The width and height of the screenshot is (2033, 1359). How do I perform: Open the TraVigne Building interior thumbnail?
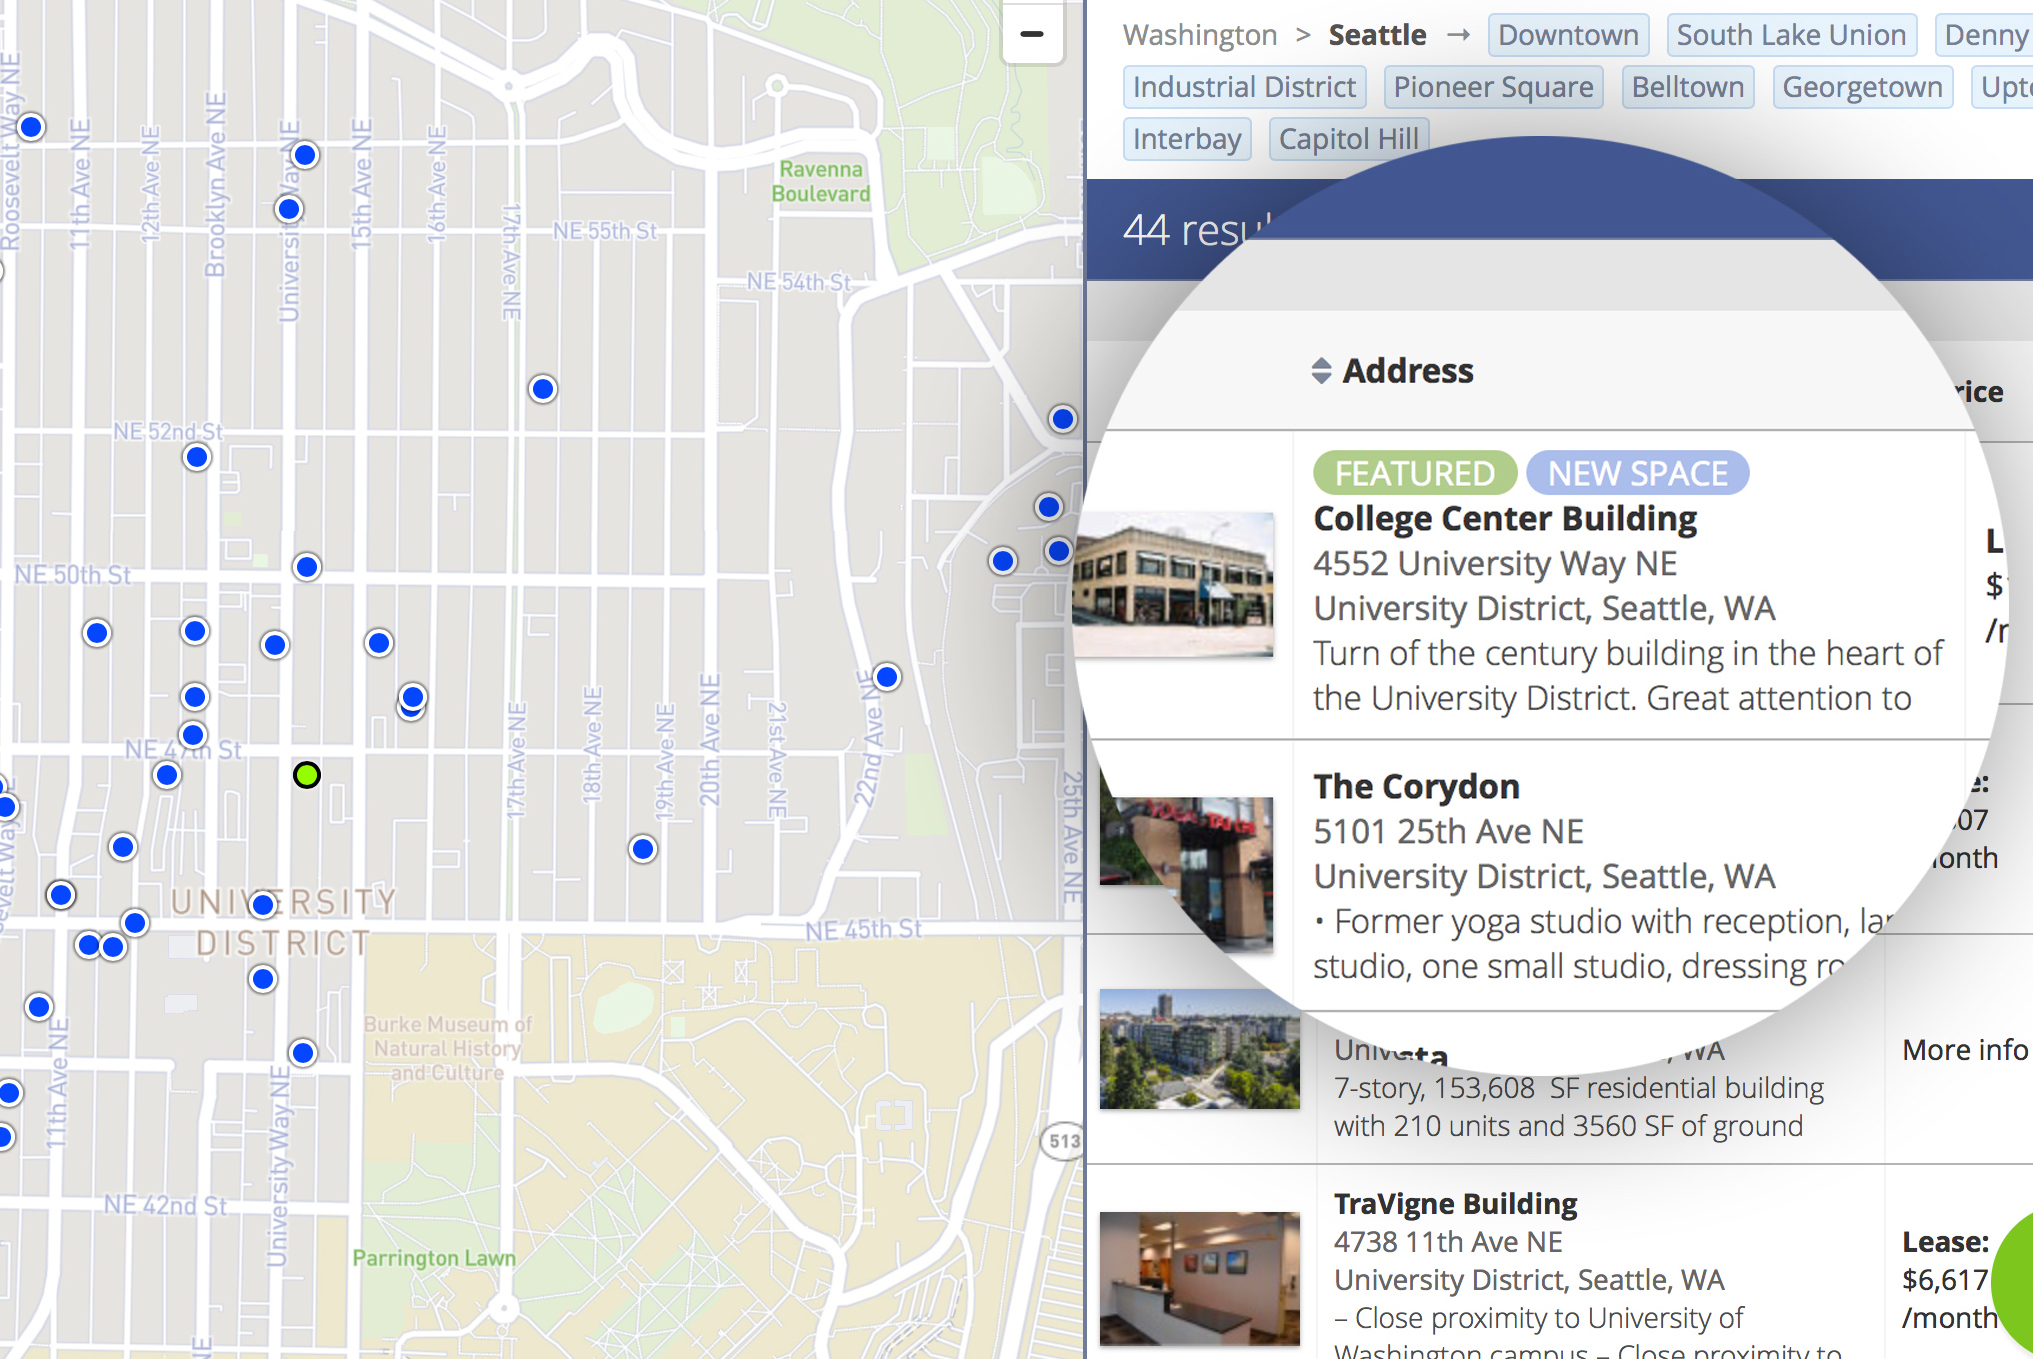tap(1199, 1278)
